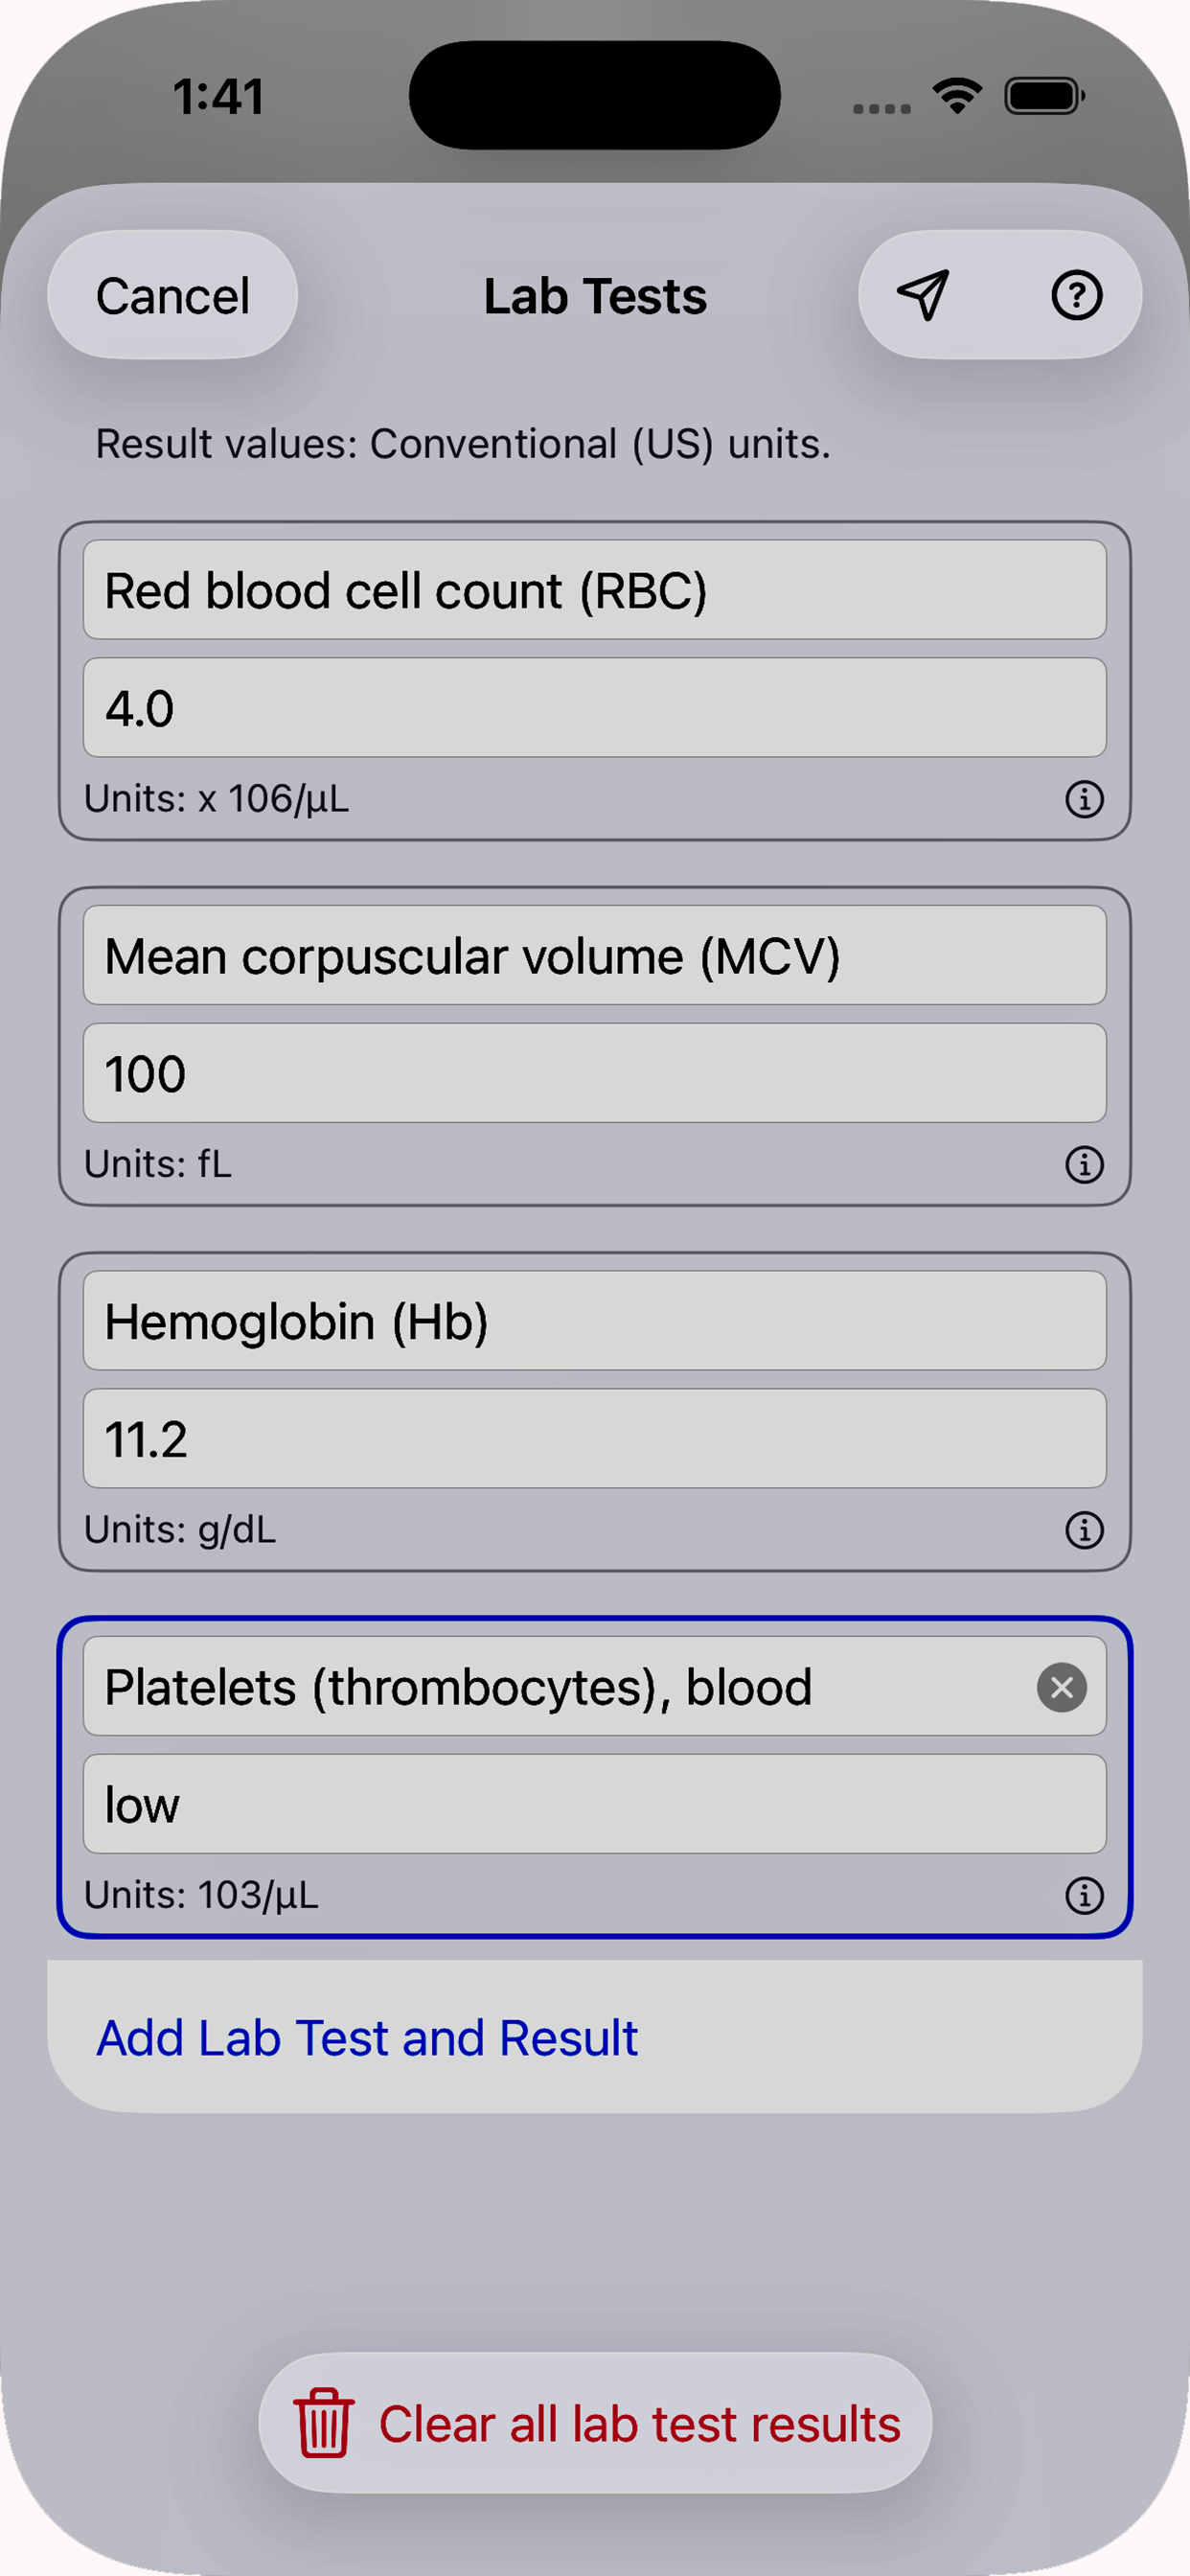This screenshot has width=1190, height=2576.
Task: Tap the Wi-Fi status icon
Action: click(x=957, y=96)
